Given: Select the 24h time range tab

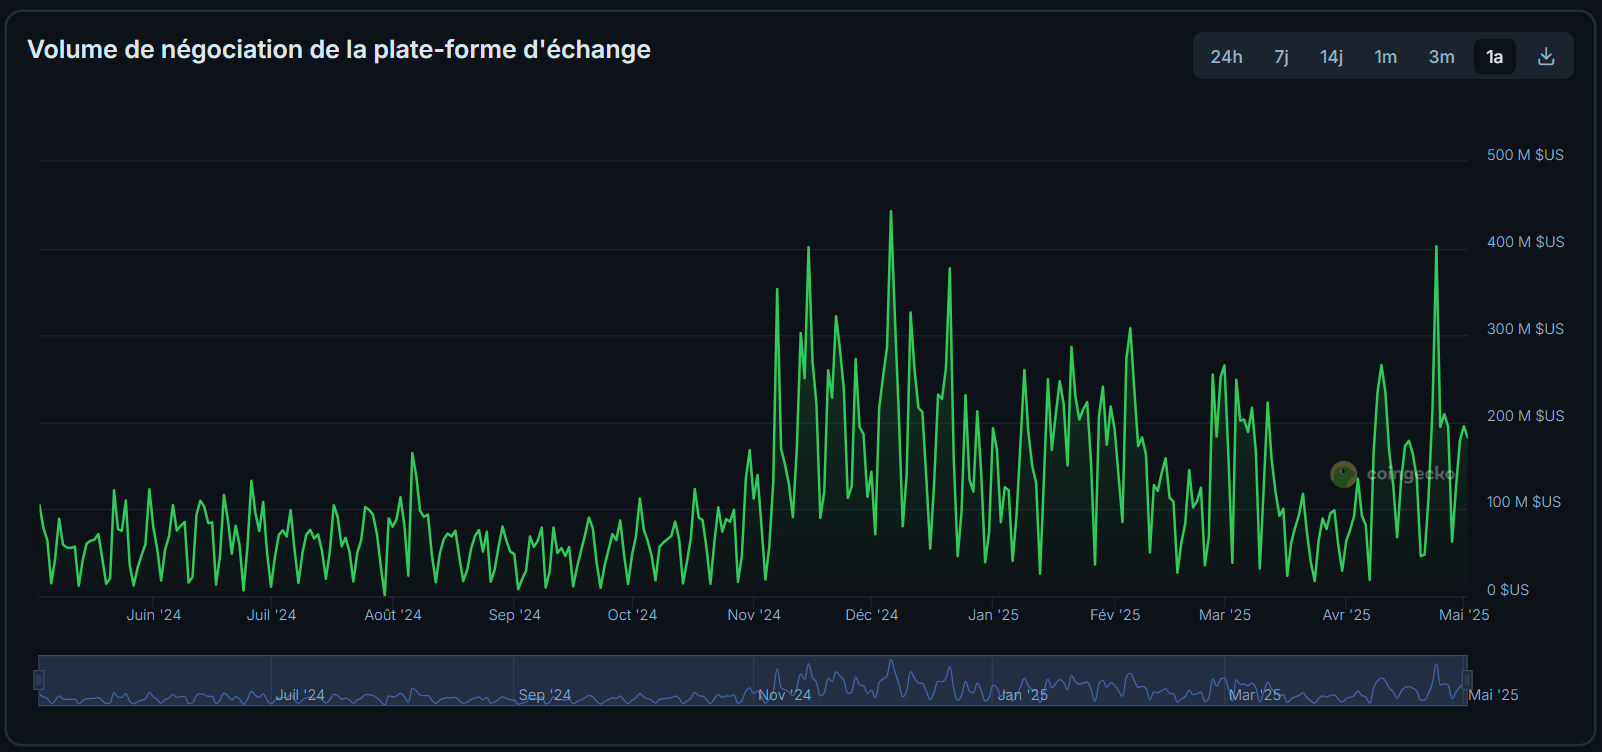Looking at the screenshot, I should (x=1226, y=57).
